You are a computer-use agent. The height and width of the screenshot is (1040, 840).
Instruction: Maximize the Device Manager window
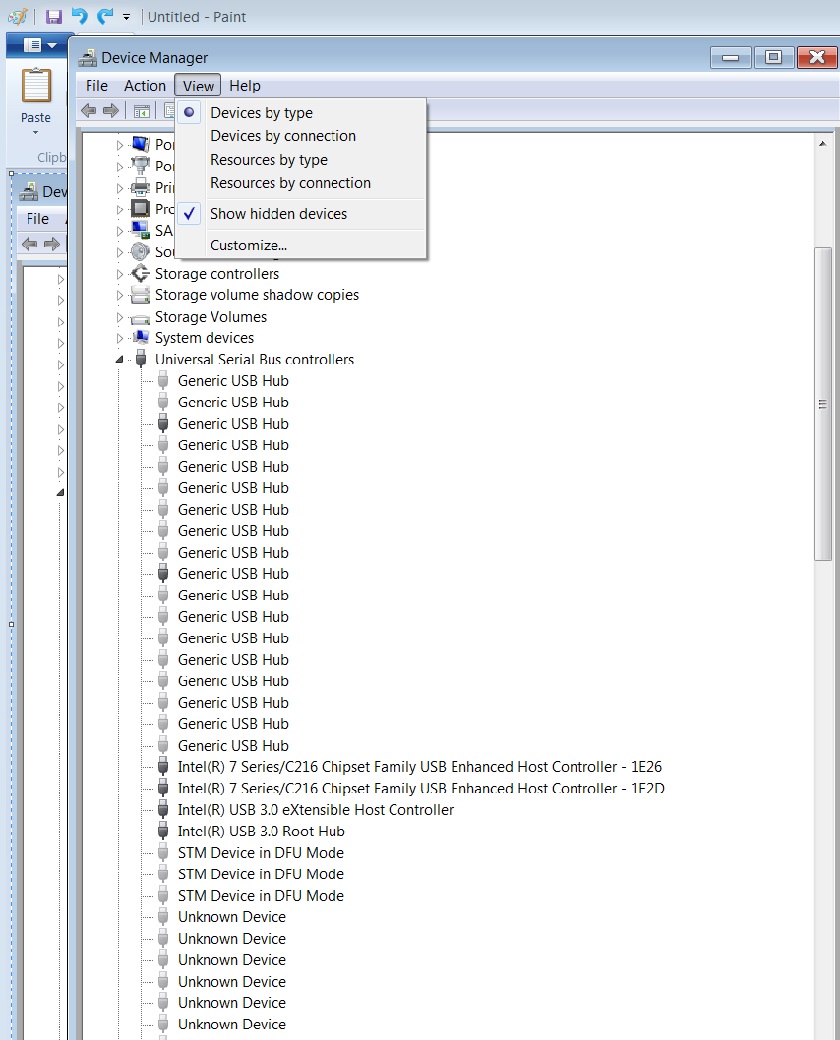point(774,58)
